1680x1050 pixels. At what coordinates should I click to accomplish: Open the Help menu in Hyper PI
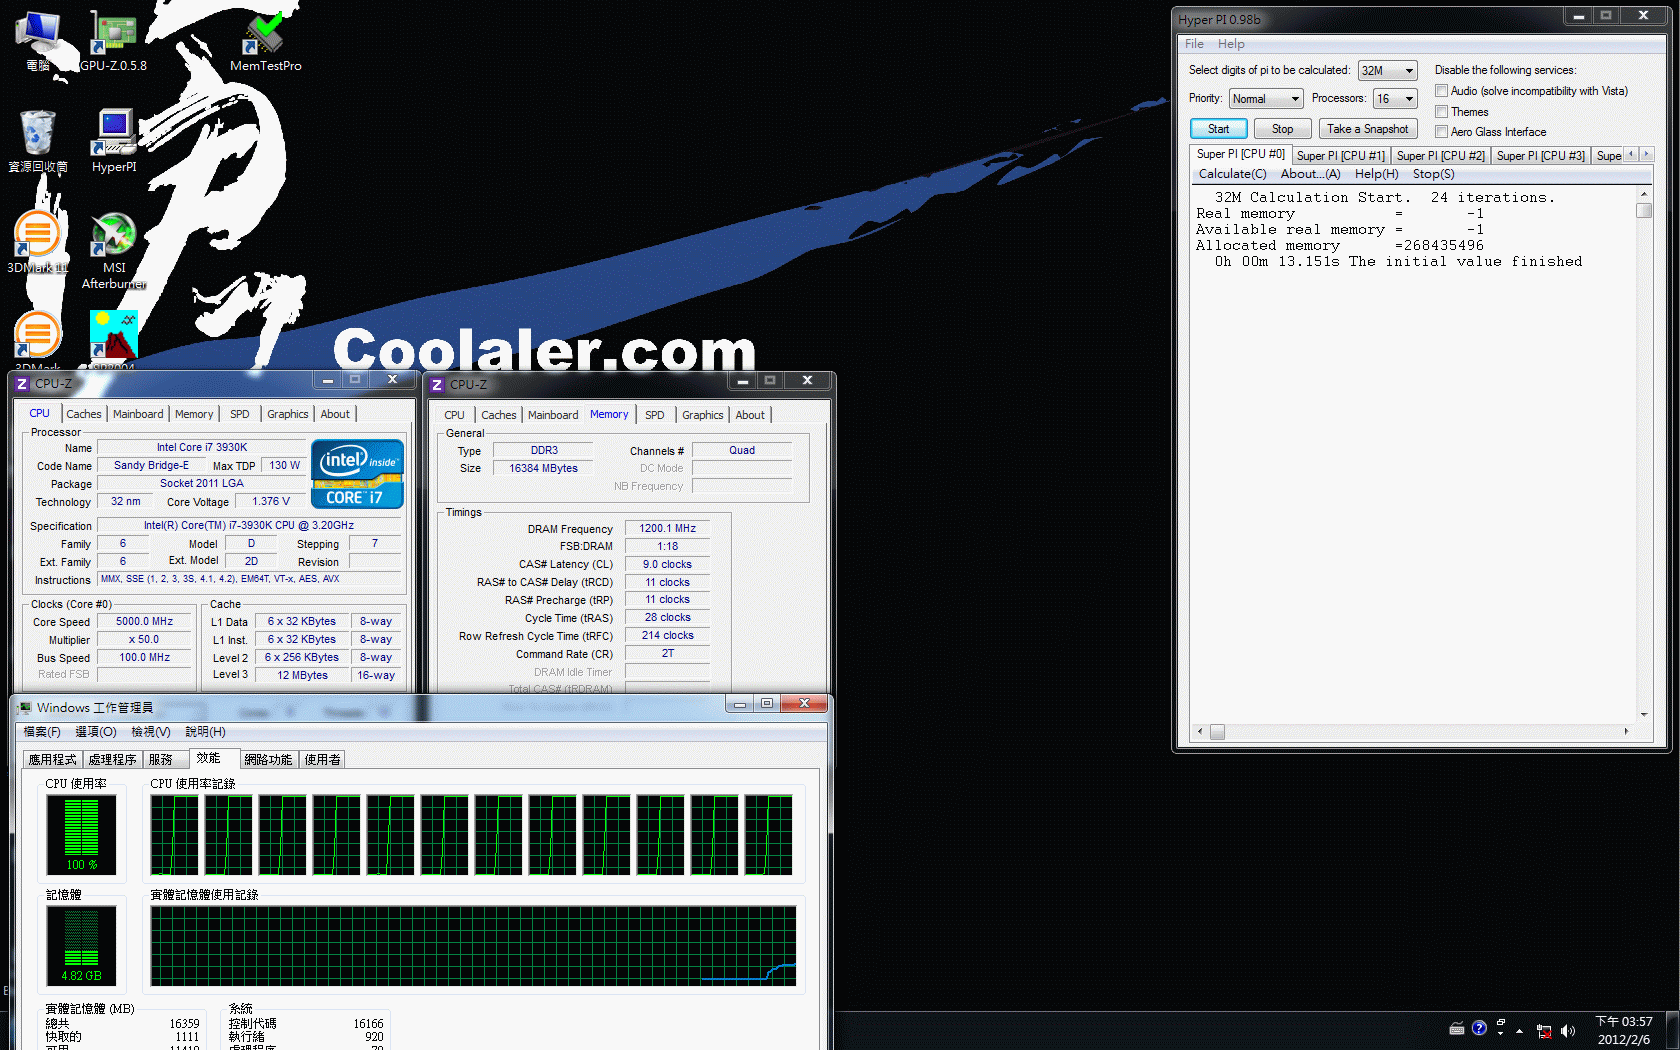(1231, 44)
